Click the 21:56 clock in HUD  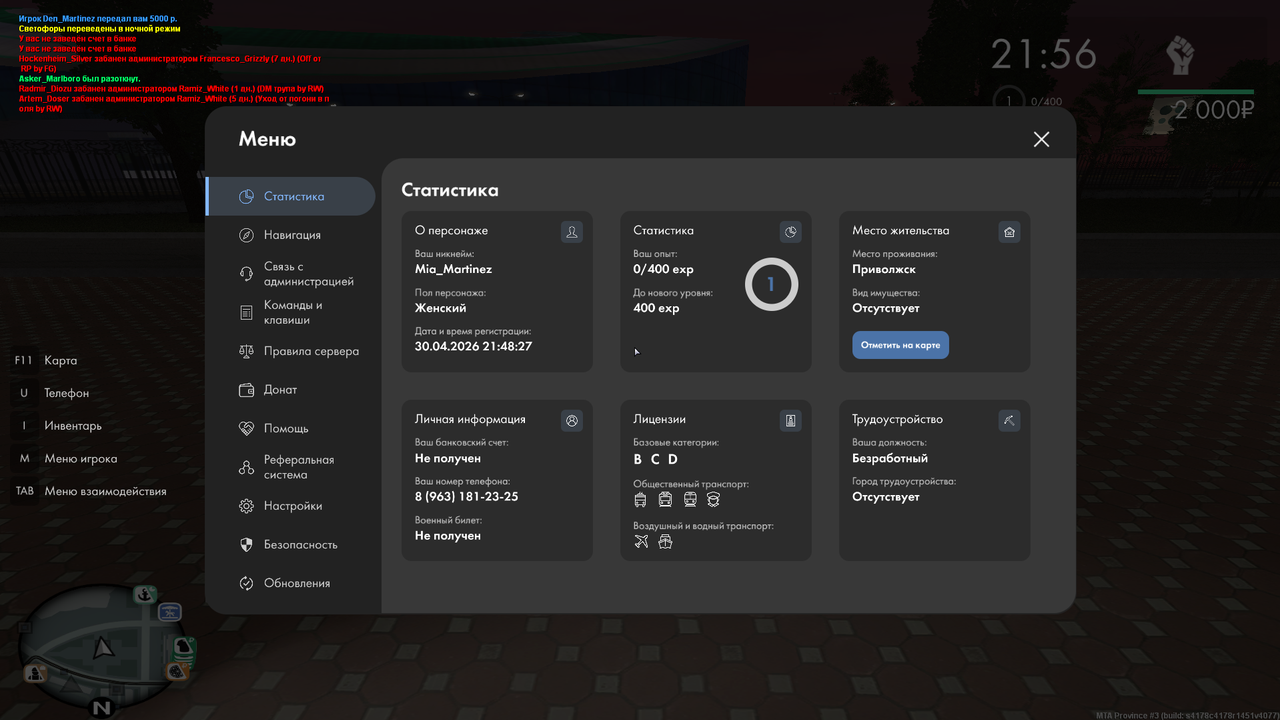click(x=1043, y=55)
